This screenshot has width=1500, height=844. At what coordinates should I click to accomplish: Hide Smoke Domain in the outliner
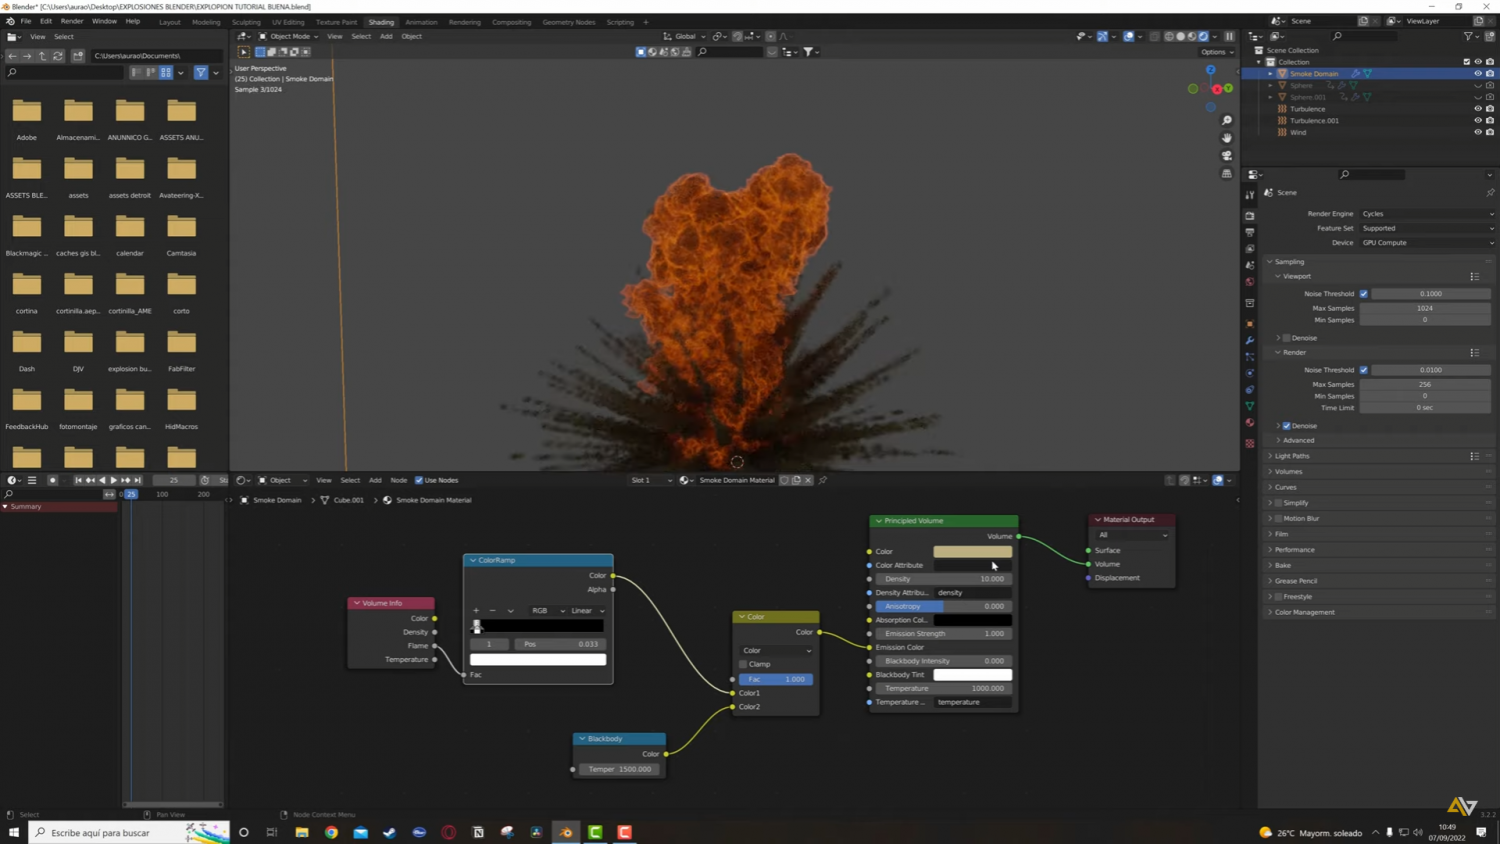click(x=1477, y=73)
